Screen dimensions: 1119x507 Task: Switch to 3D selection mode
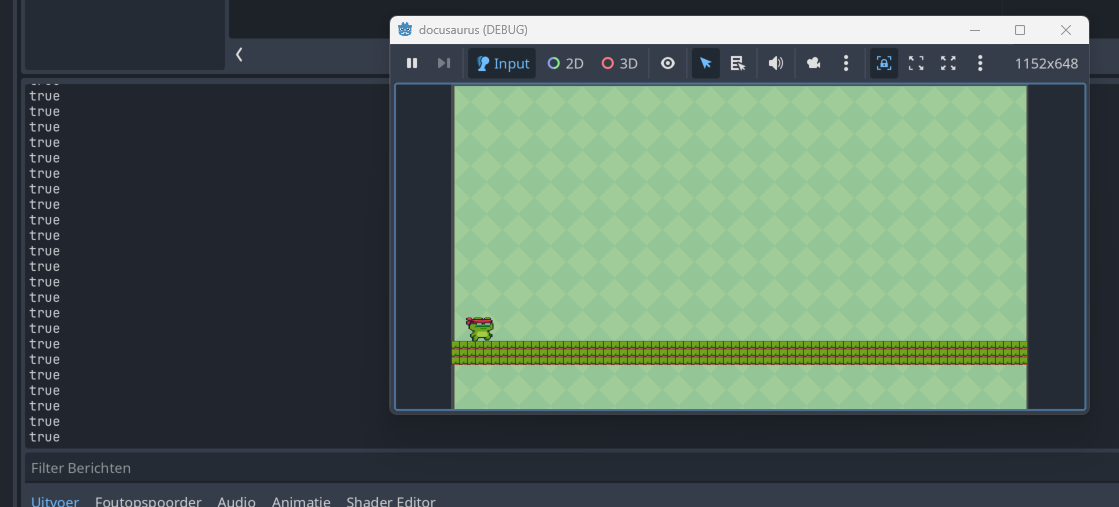pyautogui.click(x=619, y=63)
